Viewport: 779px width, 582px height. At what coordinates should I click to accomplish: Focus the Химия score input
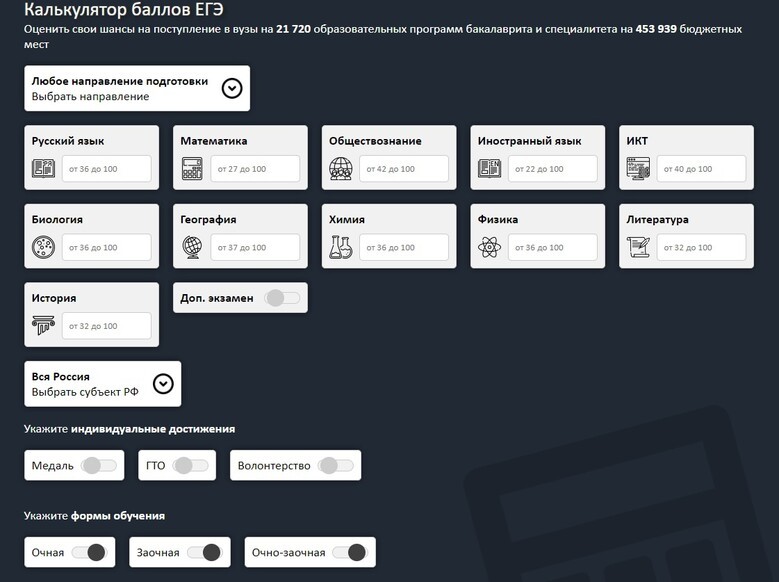[404, 247]
